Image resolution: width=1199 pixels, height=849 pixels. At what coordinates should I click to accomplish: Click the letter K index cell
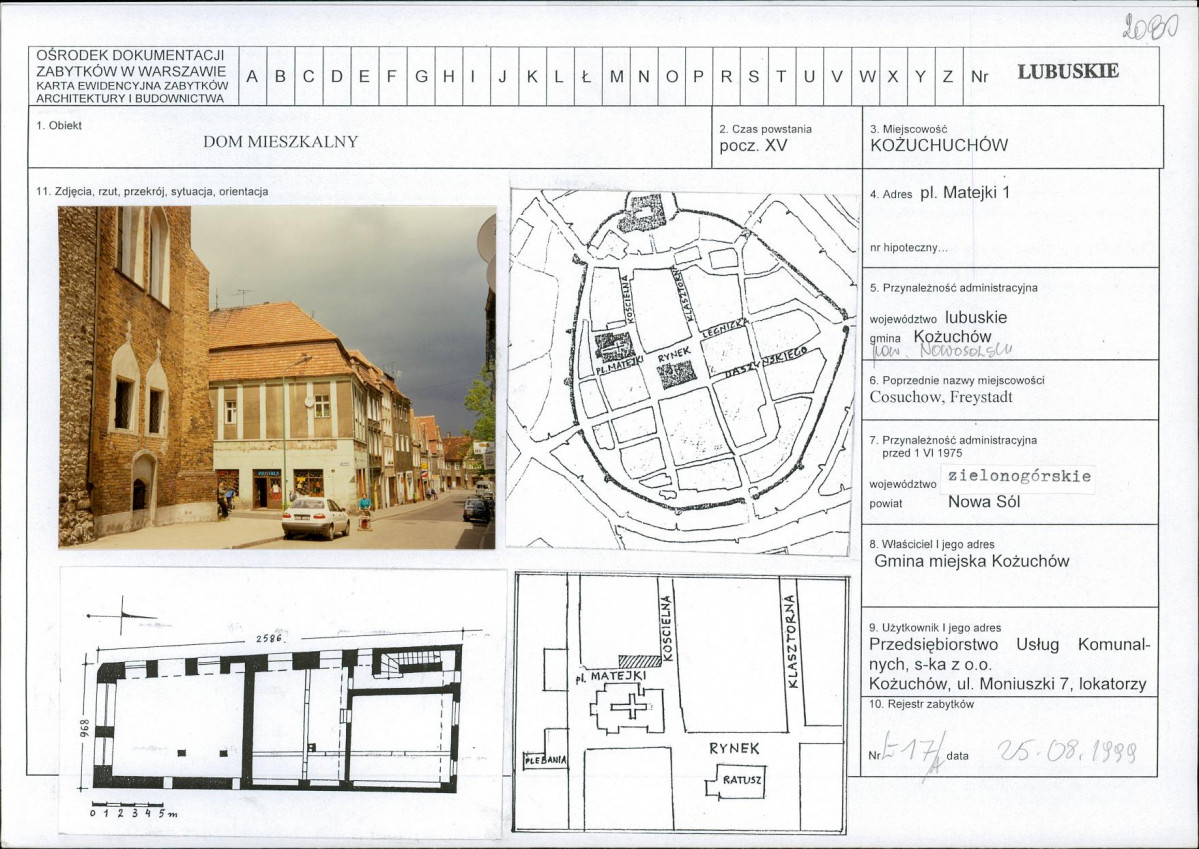[532, 76]
